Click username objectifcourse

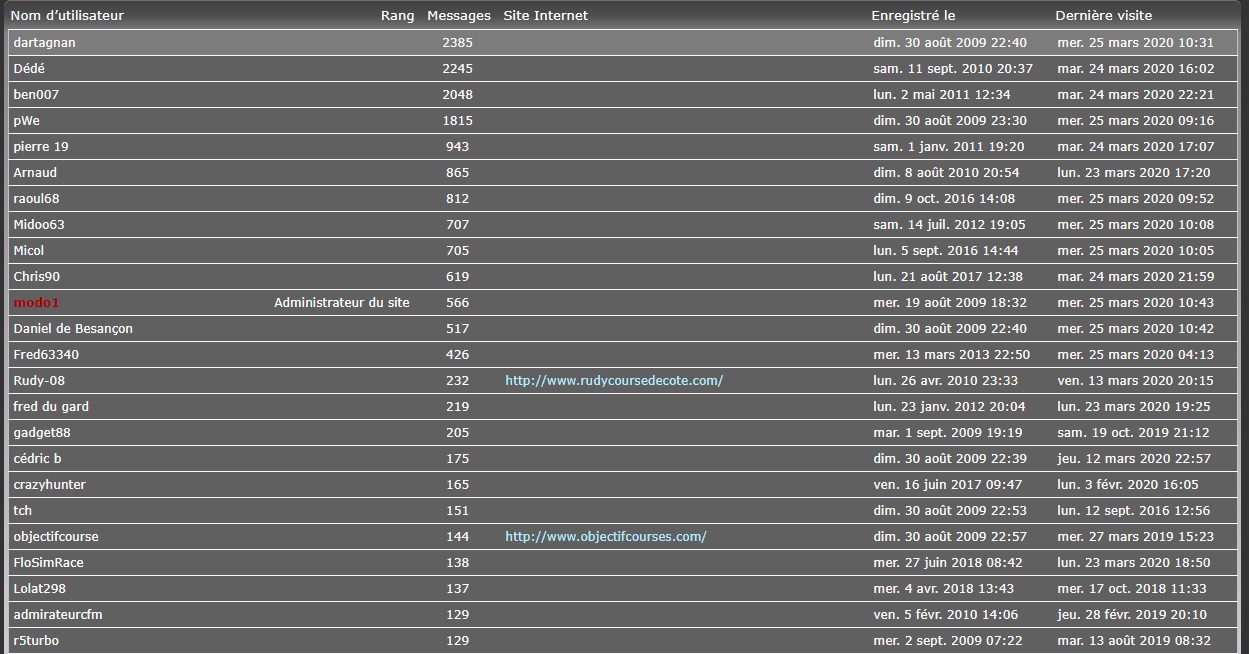click(x=56, y=537)
